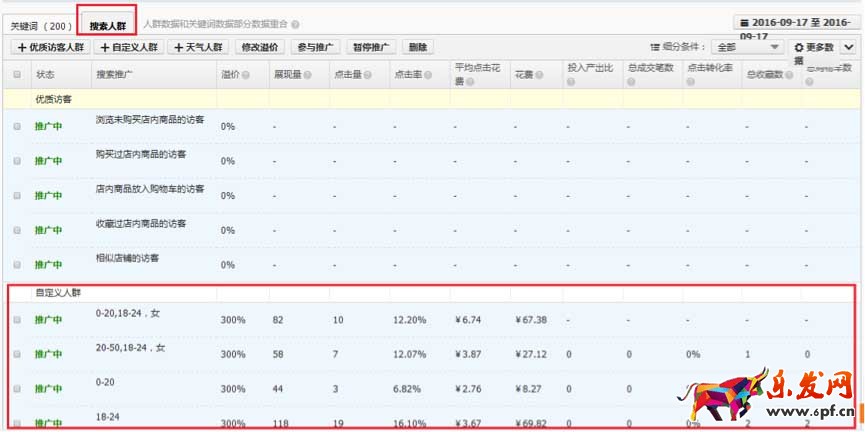
Task: Click the 修改溢价 button
Action: click(x=261, y=47)
